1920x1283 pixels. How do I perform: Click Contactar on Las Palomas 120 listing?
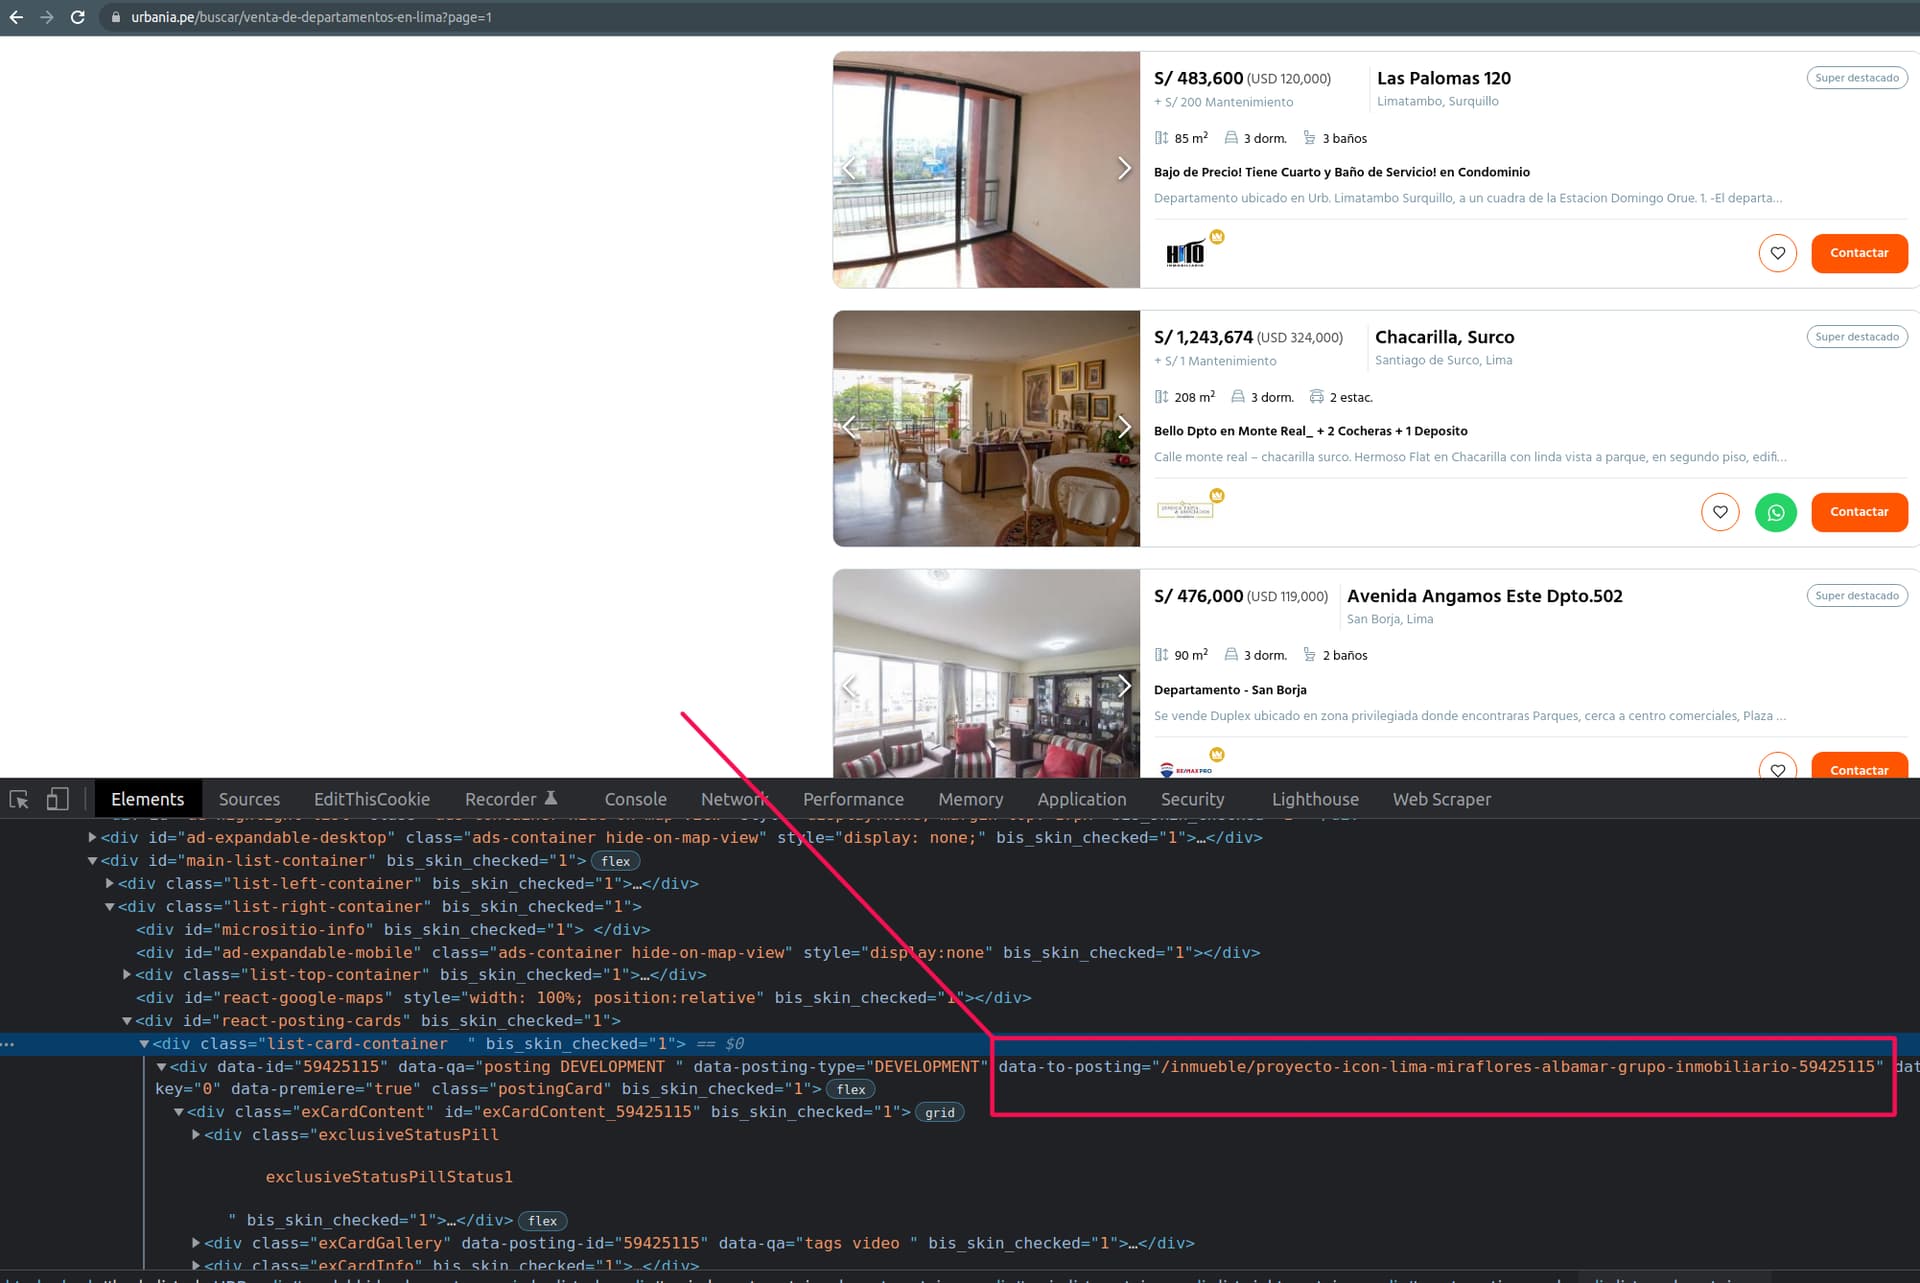click(x=1858, y=253)
